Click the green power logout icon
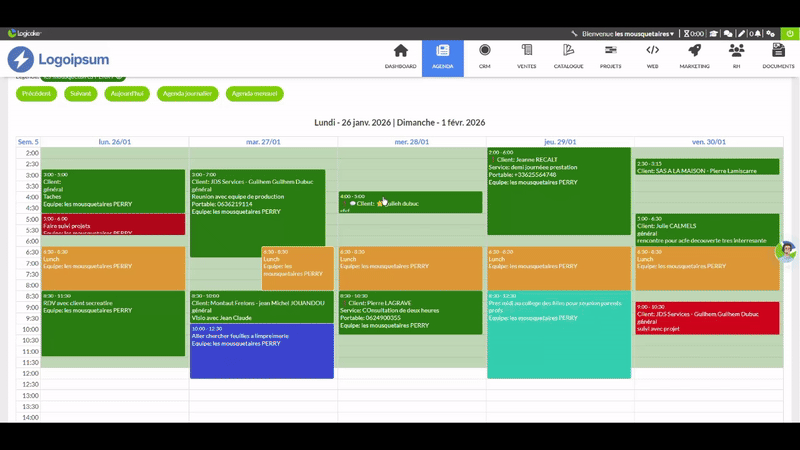800x450 pixels. pyautogui.click(x=790, y=34)
